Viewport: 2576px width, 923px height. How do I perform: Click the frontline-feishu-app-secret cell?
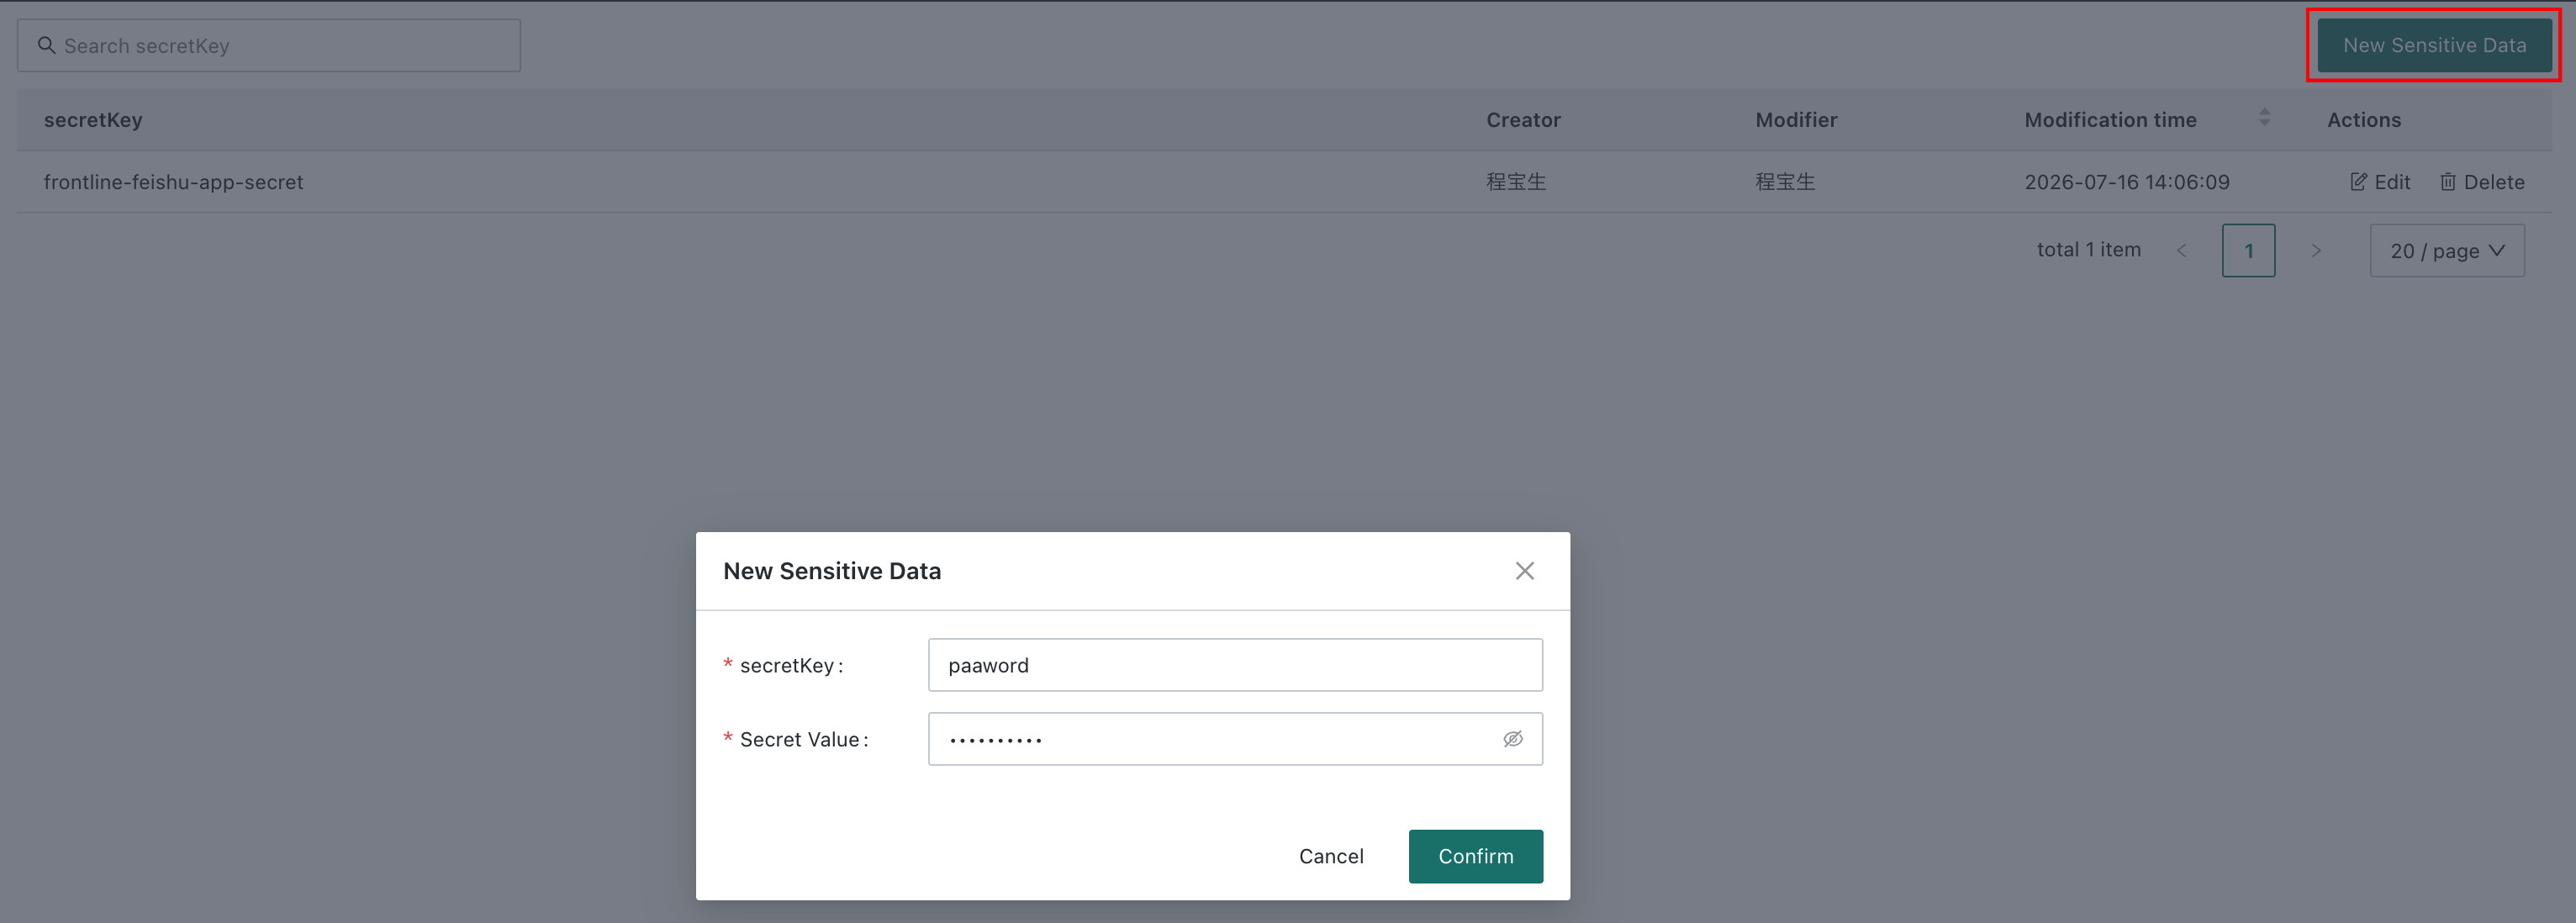[x=173, y=182]
